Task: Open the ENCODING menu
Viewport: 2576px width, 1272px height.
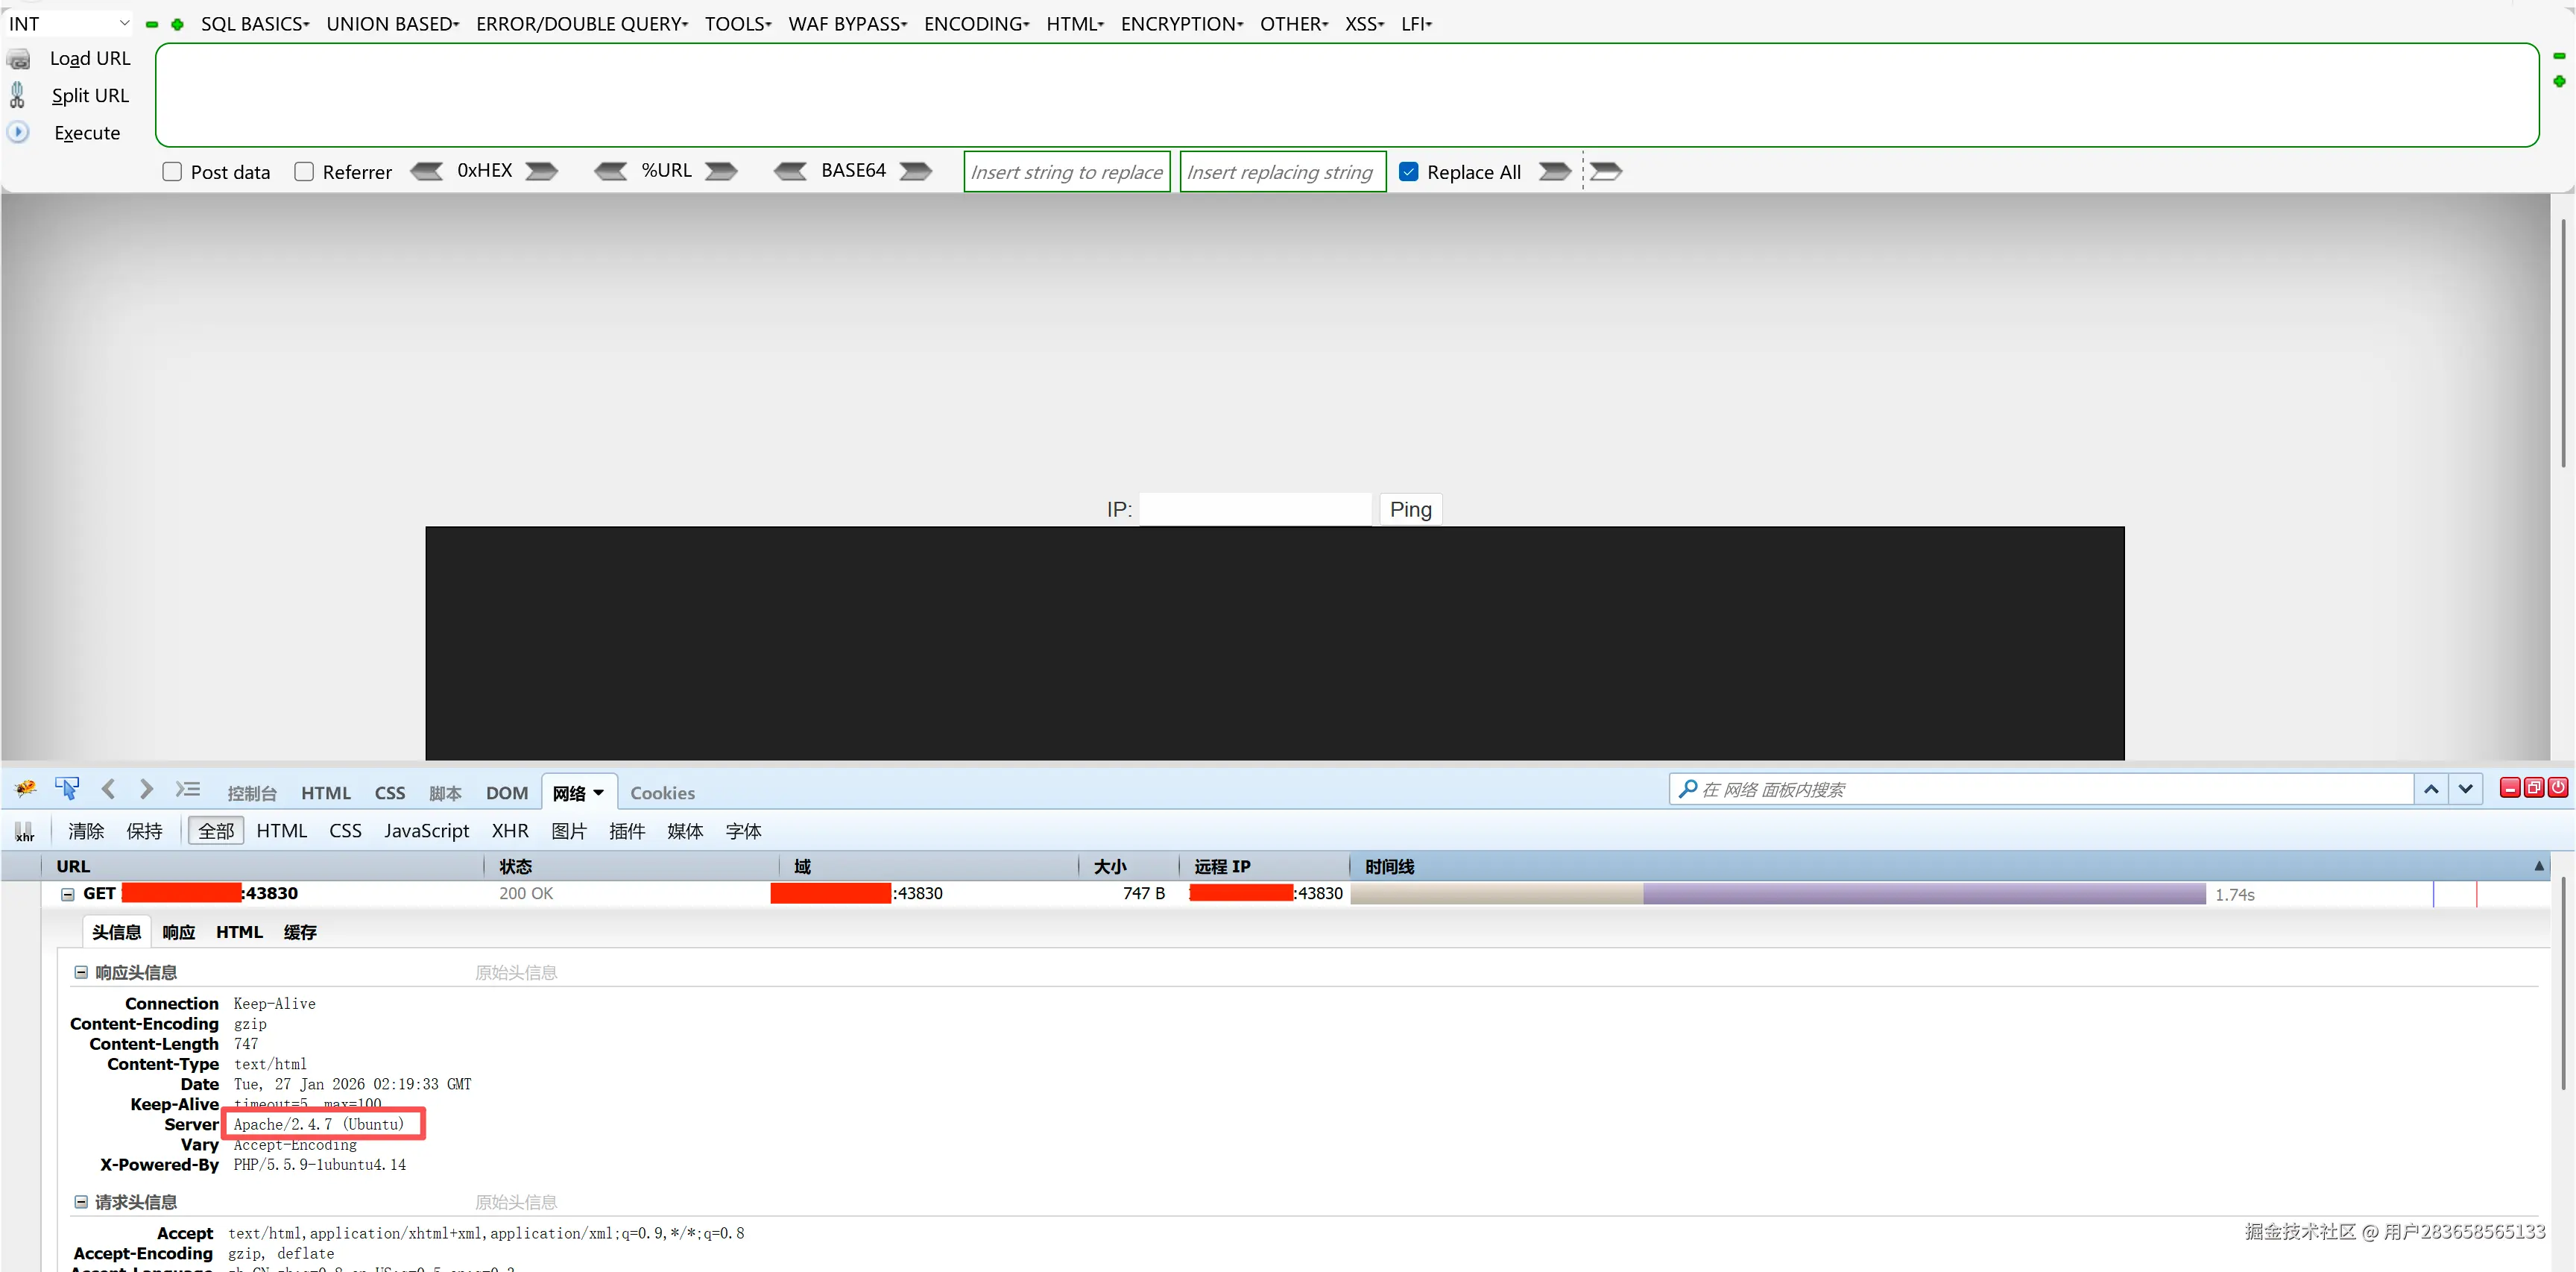Action: click(x=977, y=24)
